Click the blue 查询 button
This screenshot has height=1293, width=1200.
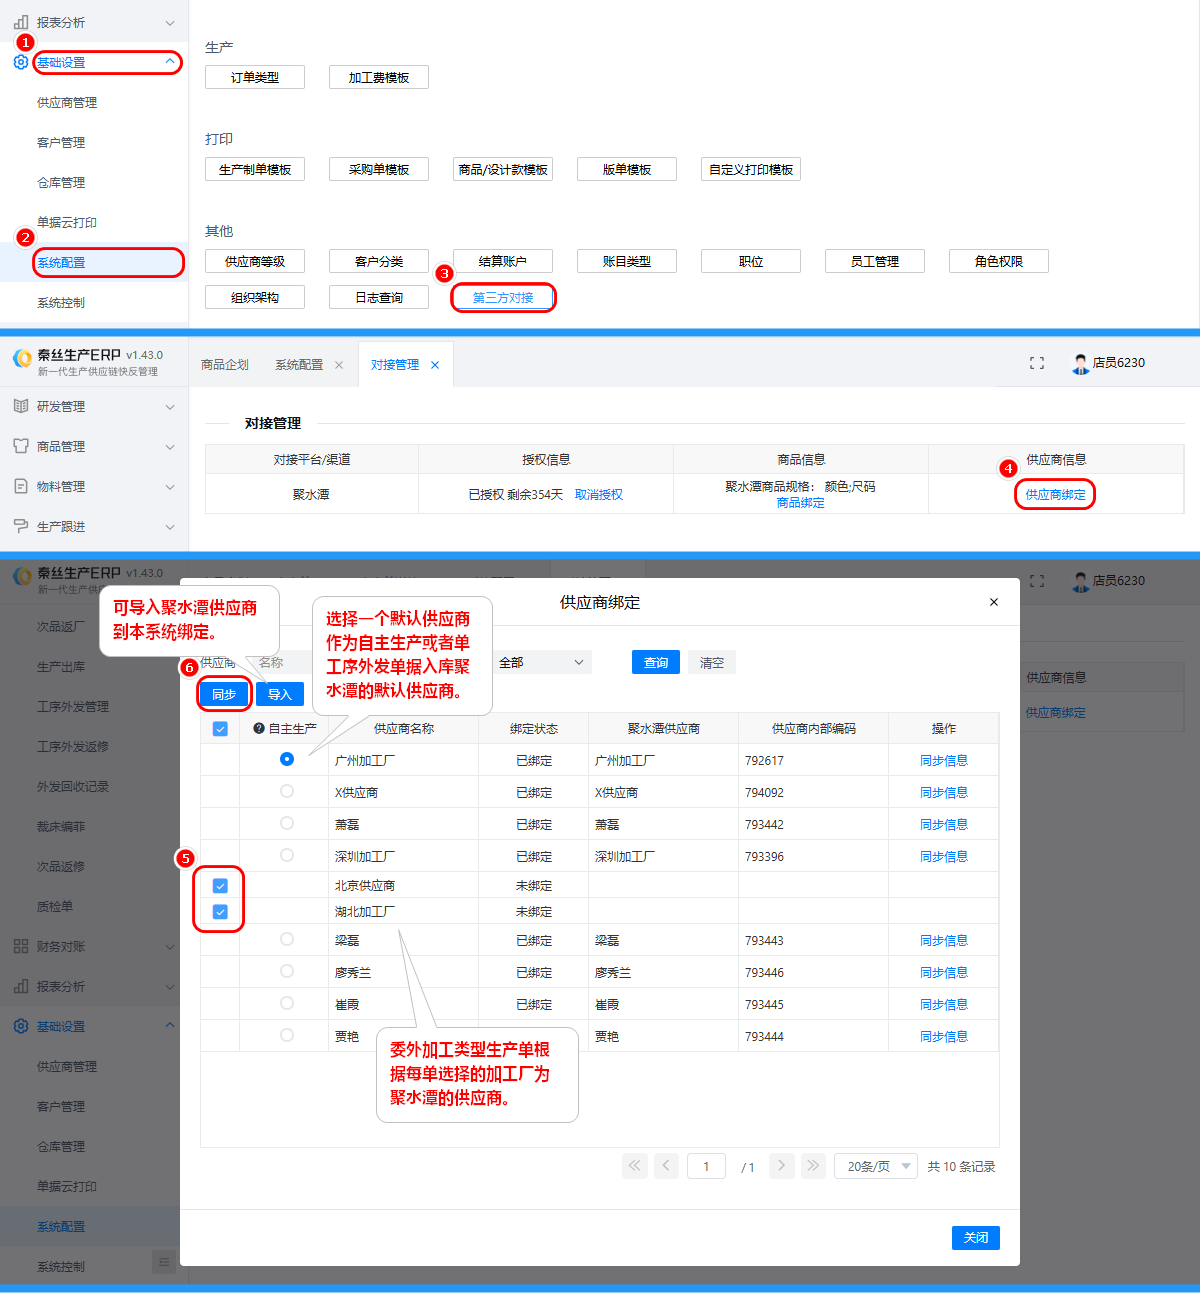point(656,662)
